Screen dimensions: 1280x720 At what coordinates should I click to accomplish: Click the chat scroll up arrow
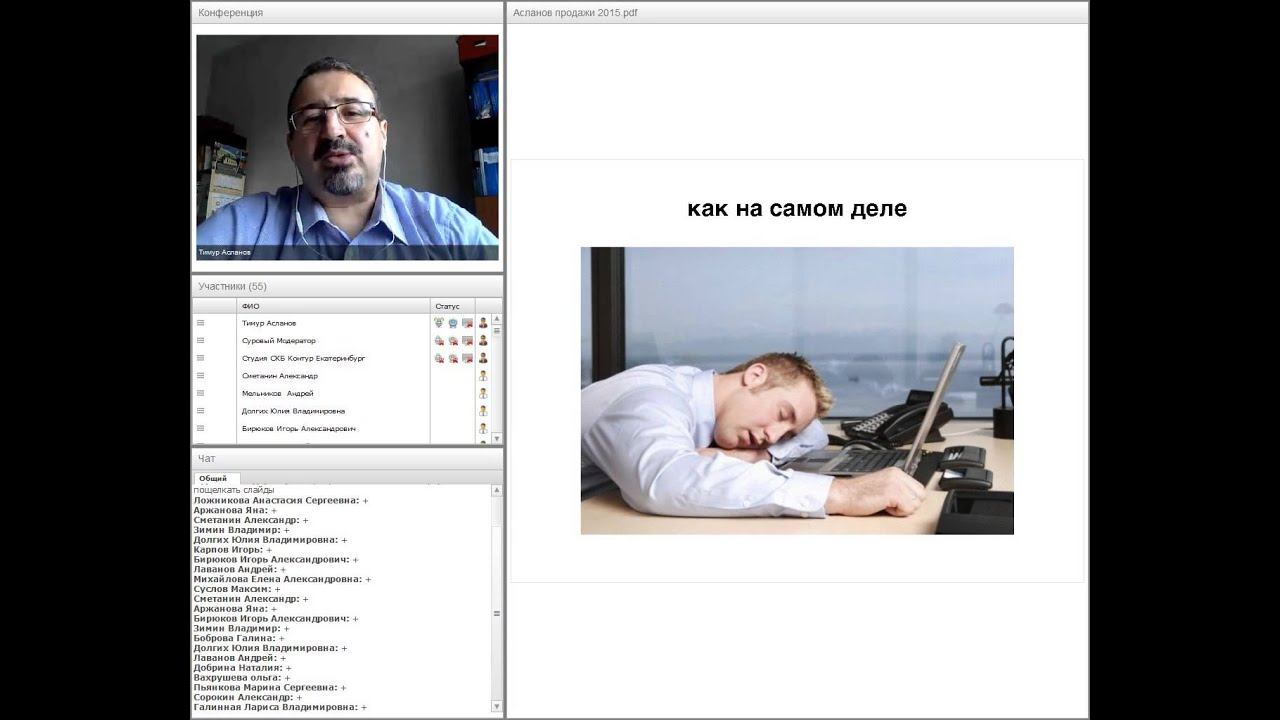(x=497, y=491)
